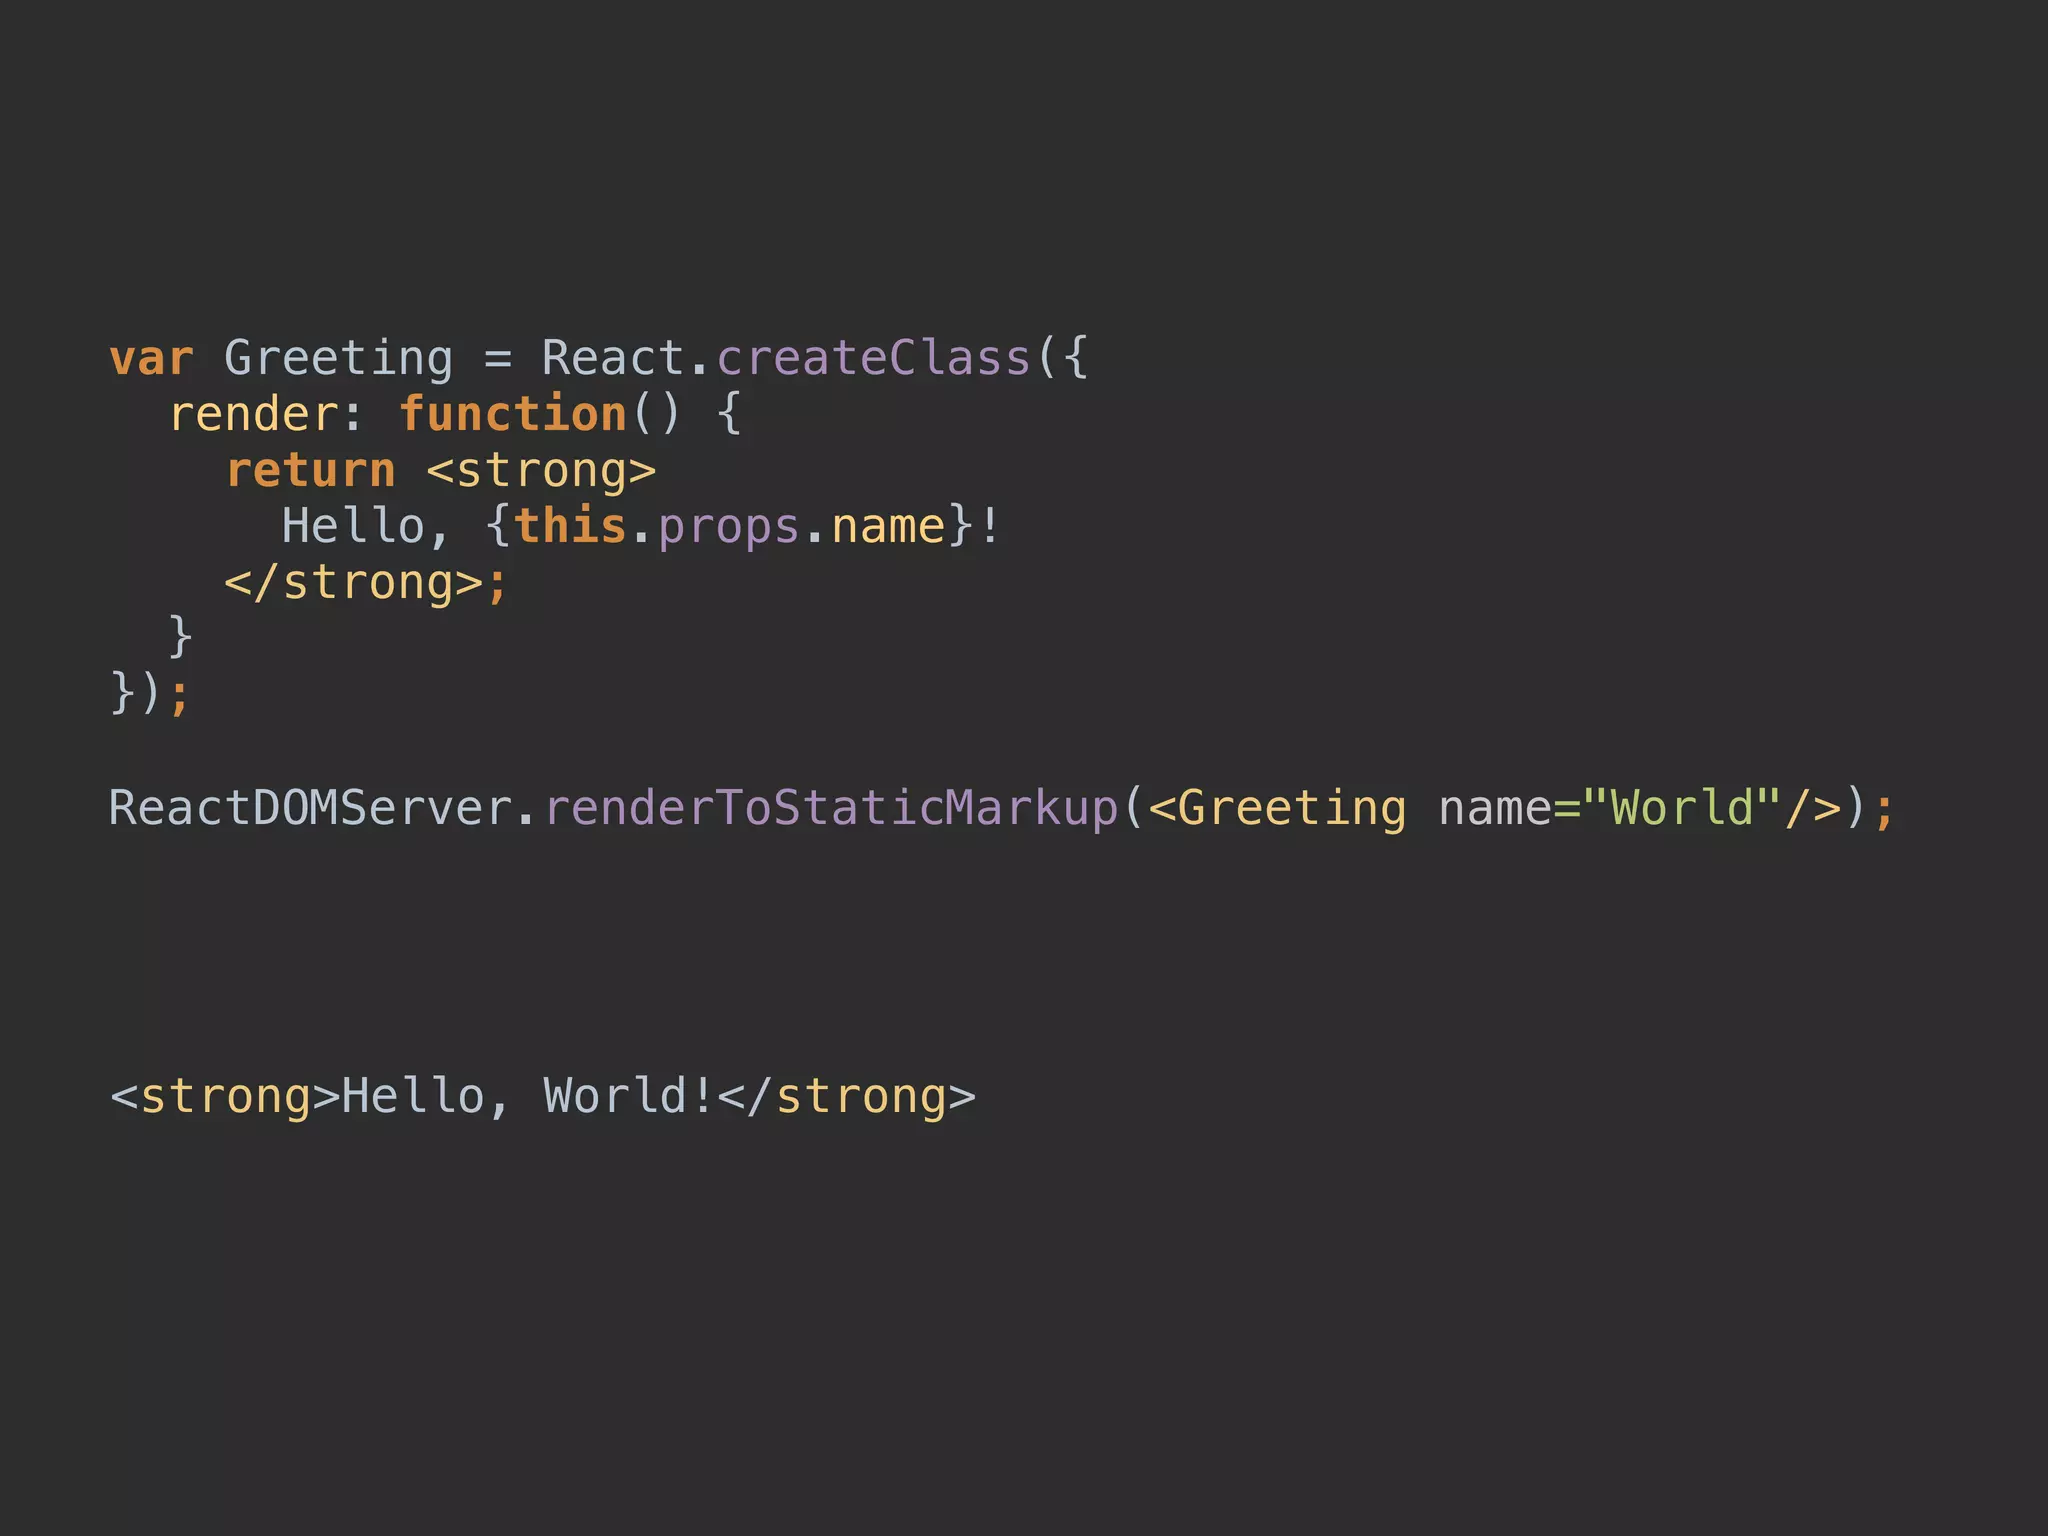This screenshot has height=1536, width=2048.
Task: Click the '<Greeting' JSX tag
Action: pyautogui.click(x=1277, y=808)
